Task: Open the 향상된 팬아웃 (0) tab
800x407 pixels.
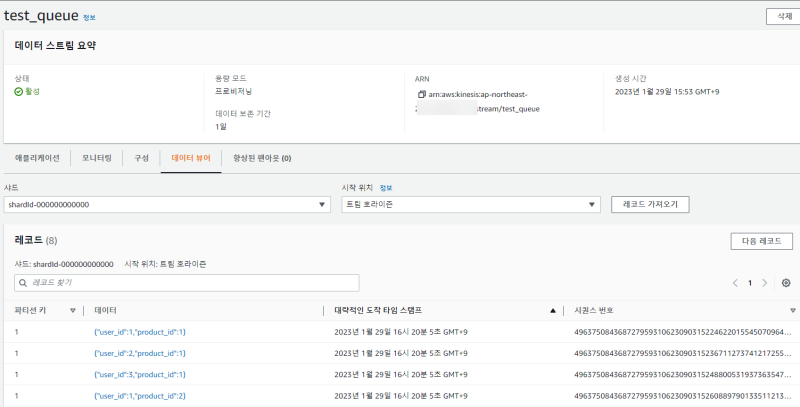Action: point(261,158)
